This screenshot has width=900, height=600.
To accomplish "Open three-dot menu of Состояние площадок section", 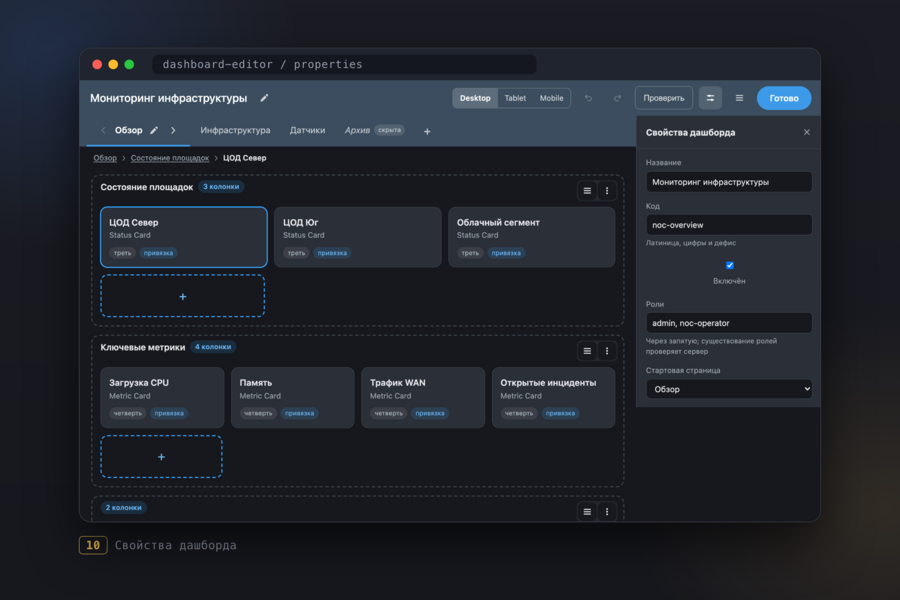I will [x=607, y=191].
